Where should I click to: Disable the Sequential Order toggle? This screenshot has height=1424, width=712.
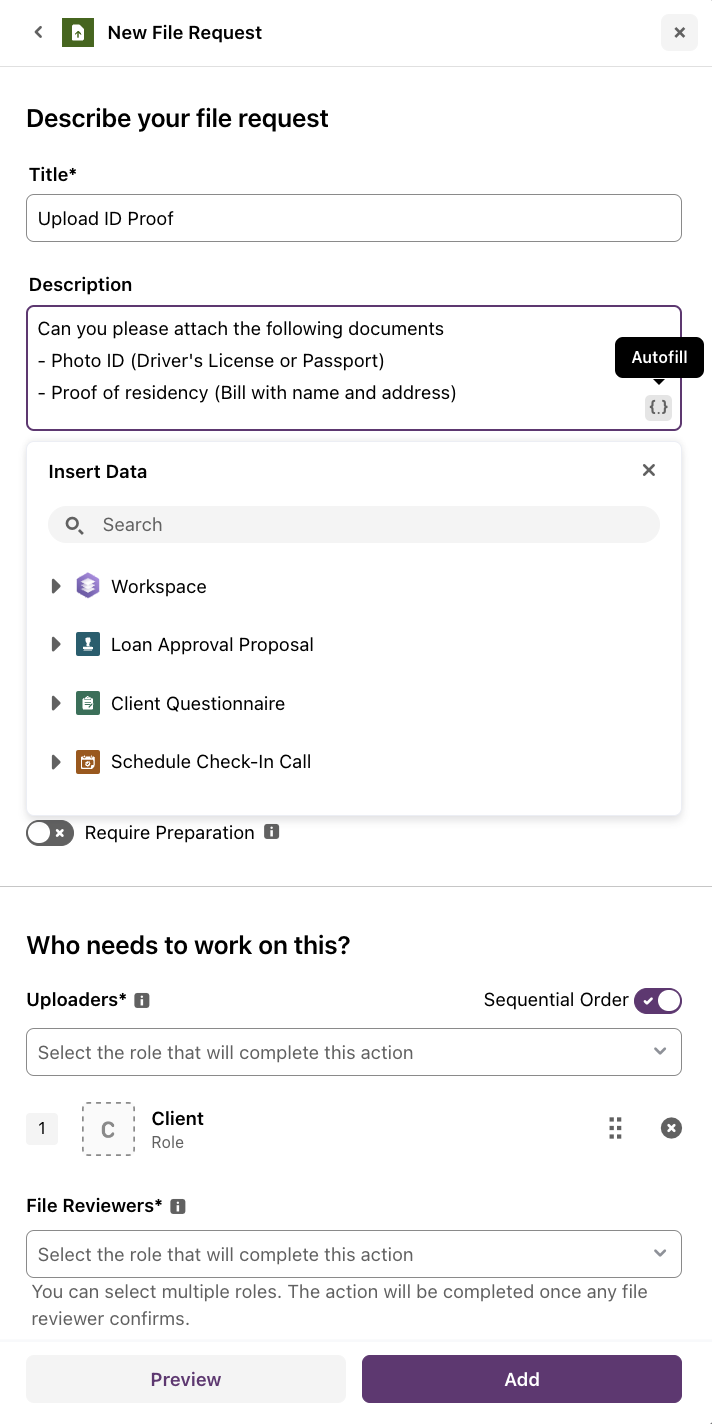click(658, 1000)
